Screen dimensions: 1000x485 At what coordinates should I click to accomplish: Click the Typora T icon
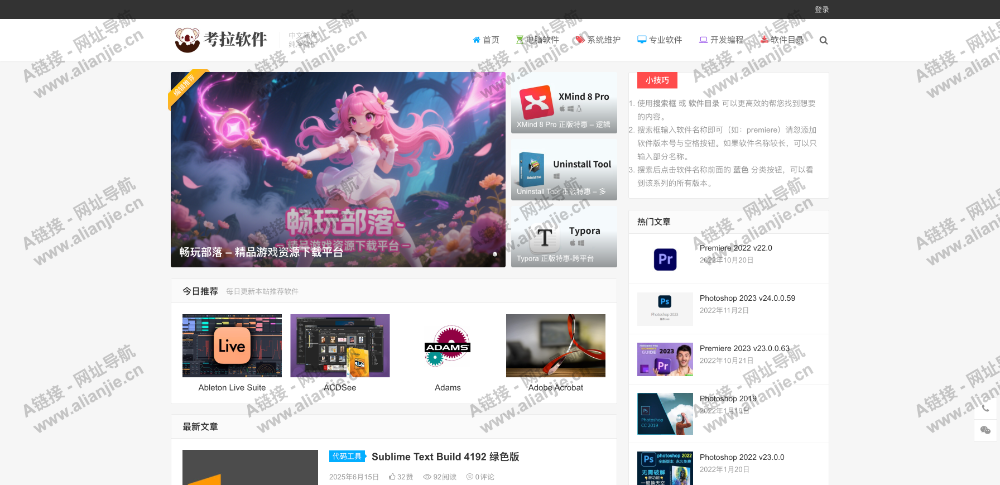[x=544, y=237]
